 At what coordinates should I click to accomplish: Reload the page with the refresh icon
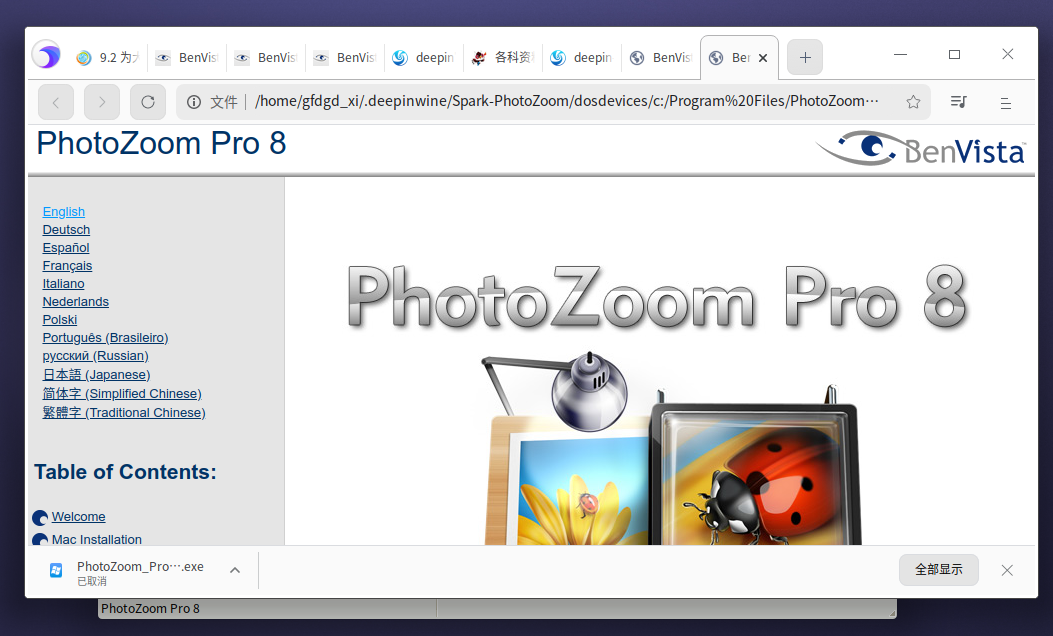148,102
